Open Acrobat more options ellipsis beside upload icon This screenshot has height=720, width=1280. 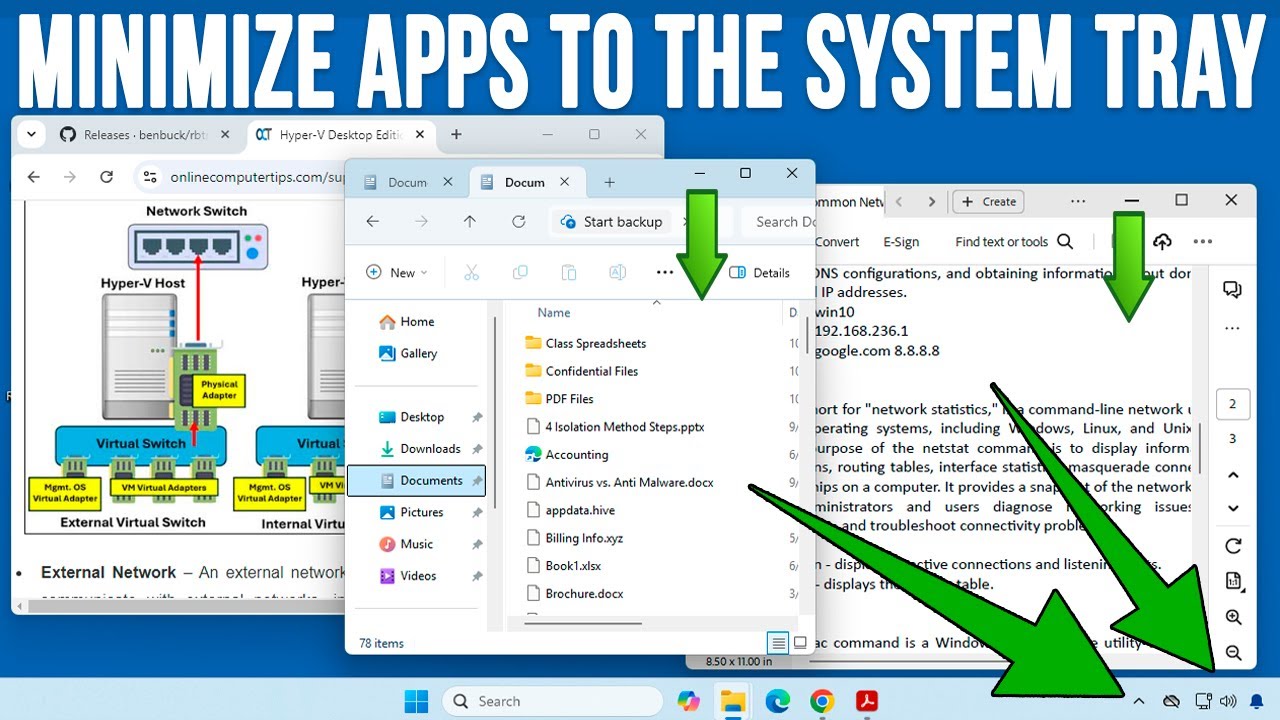1203,241
